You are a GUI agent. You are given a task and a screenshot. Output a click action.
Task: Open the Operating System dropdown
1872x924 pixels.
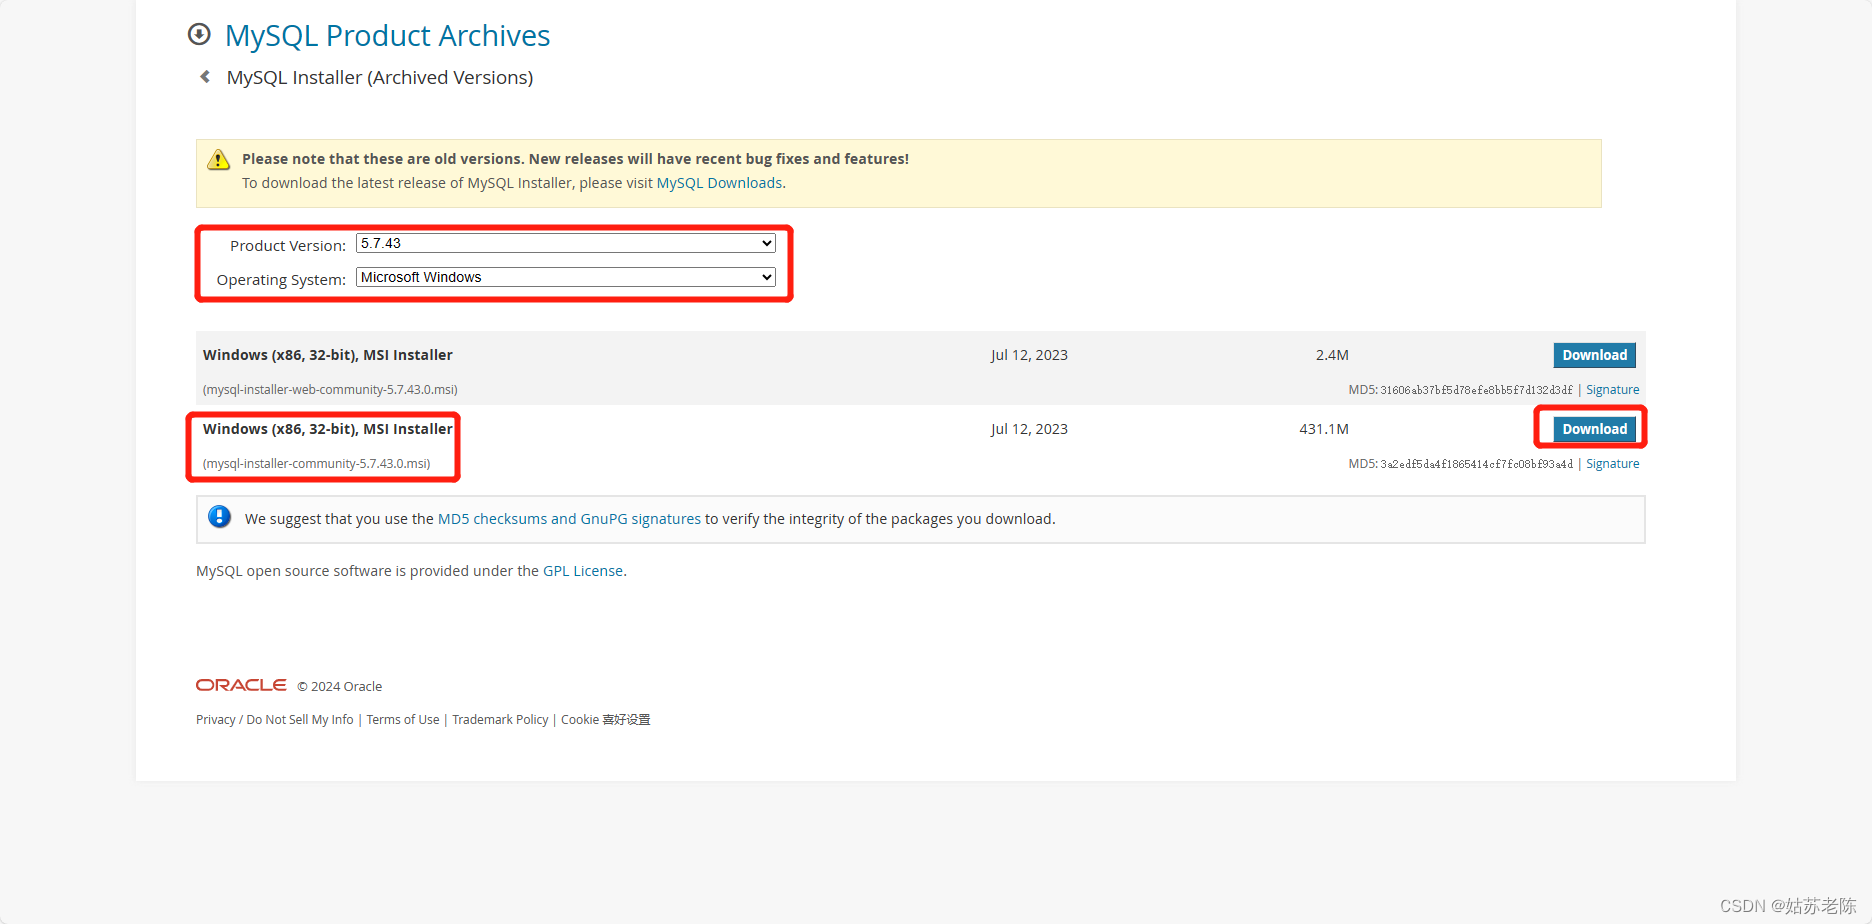[x=566, y=277]
